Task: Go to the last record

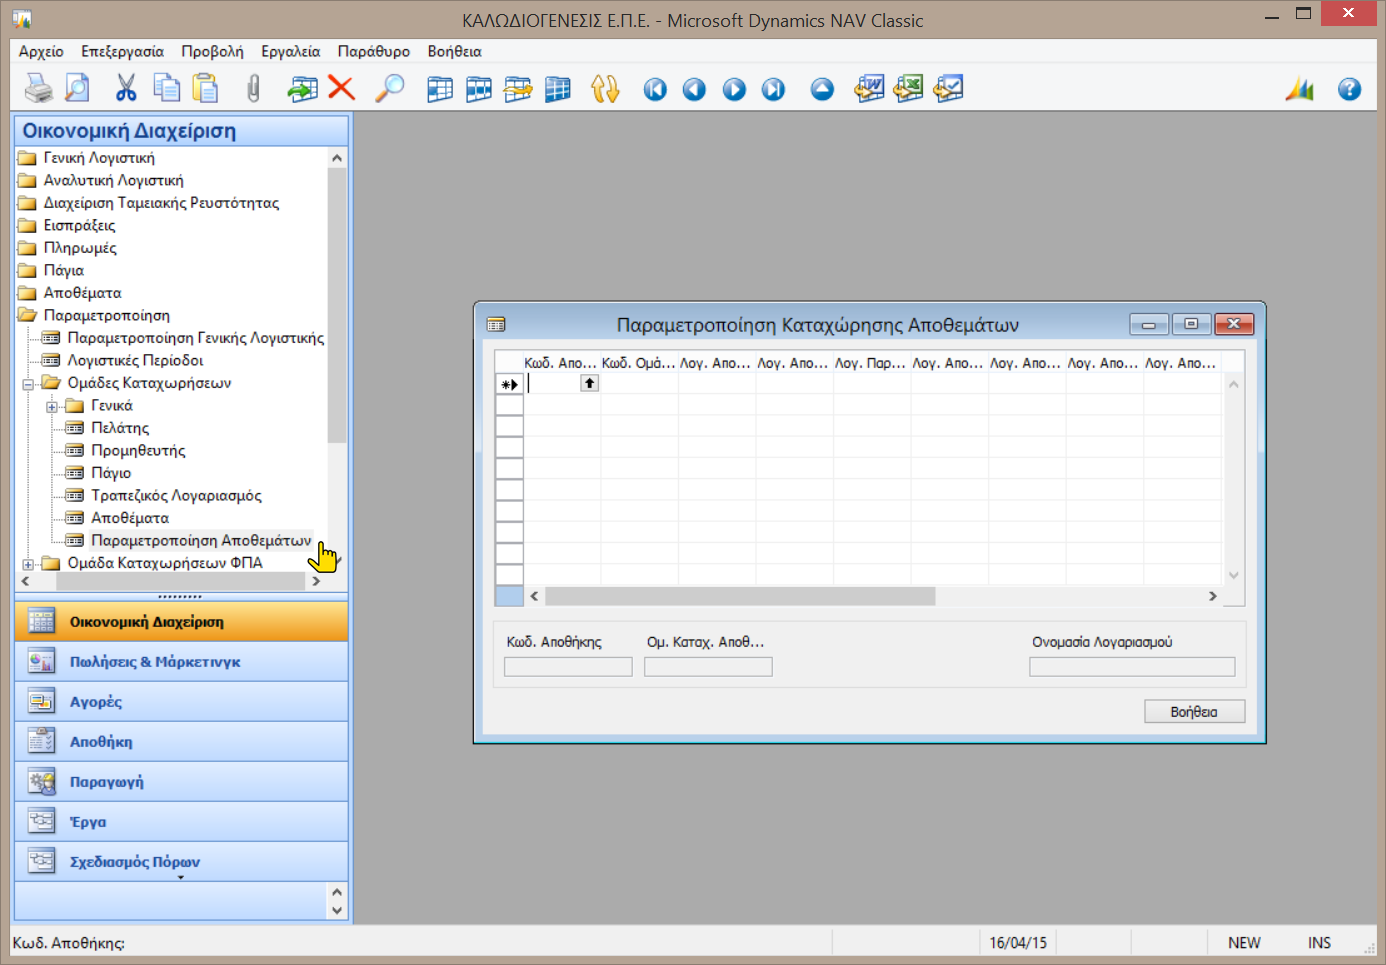Action: pyautogui.click(x=773, y=90)
